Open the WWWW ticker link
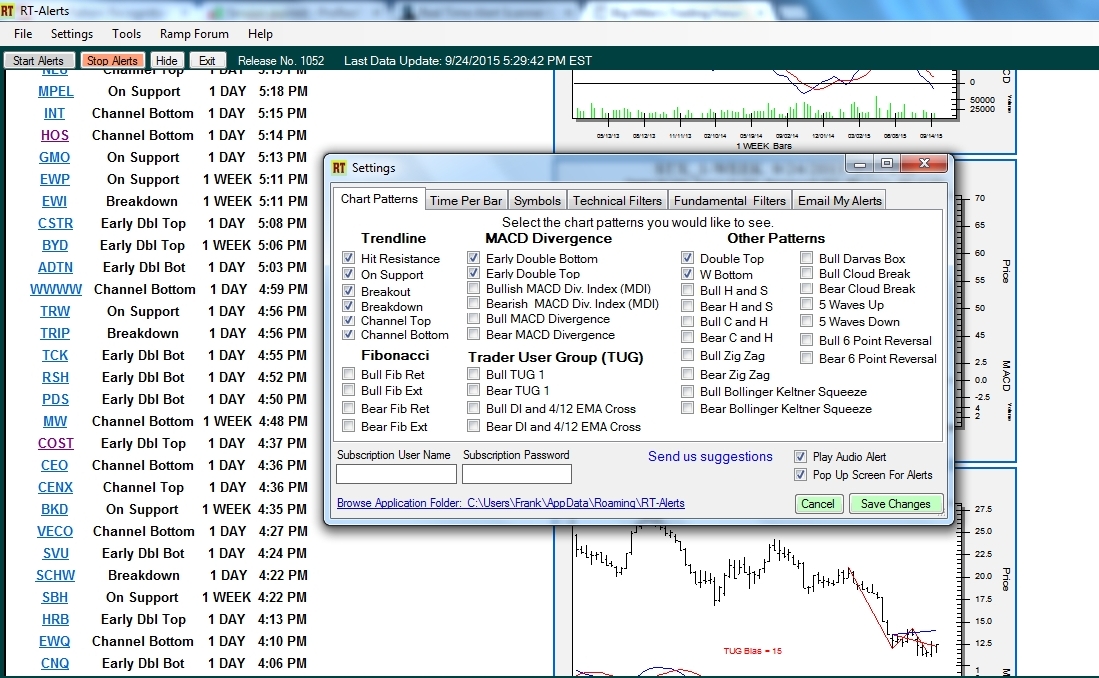This screenshot has height=678, width=1099. [55, 289]
